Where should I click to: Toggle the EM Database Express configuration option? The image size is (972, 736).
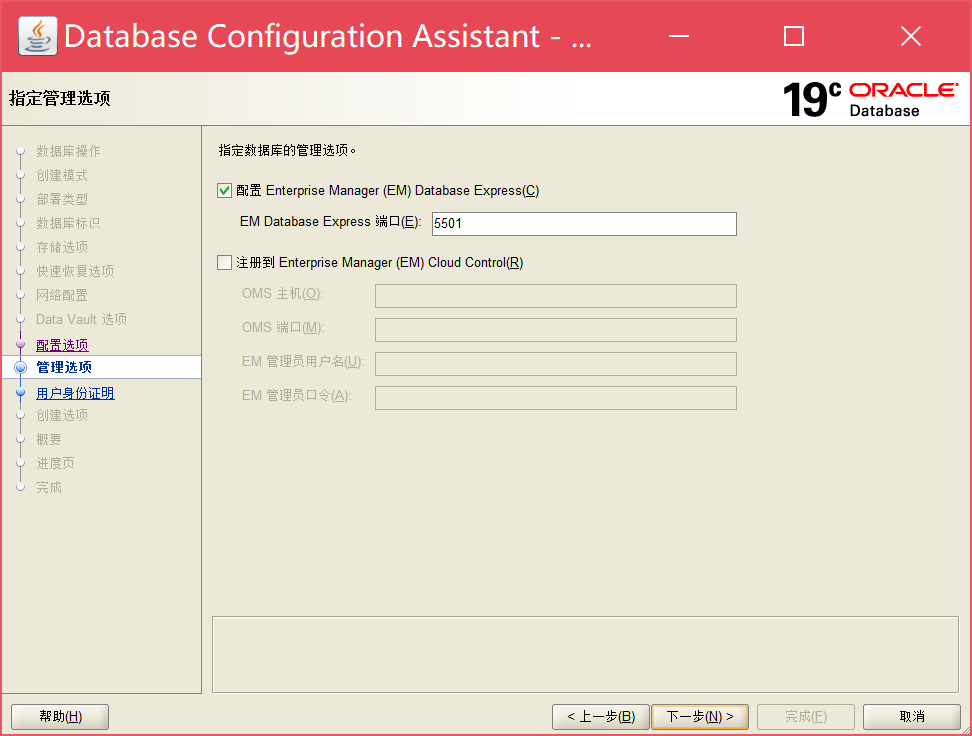pyautogui.click(x=222, y=189)
